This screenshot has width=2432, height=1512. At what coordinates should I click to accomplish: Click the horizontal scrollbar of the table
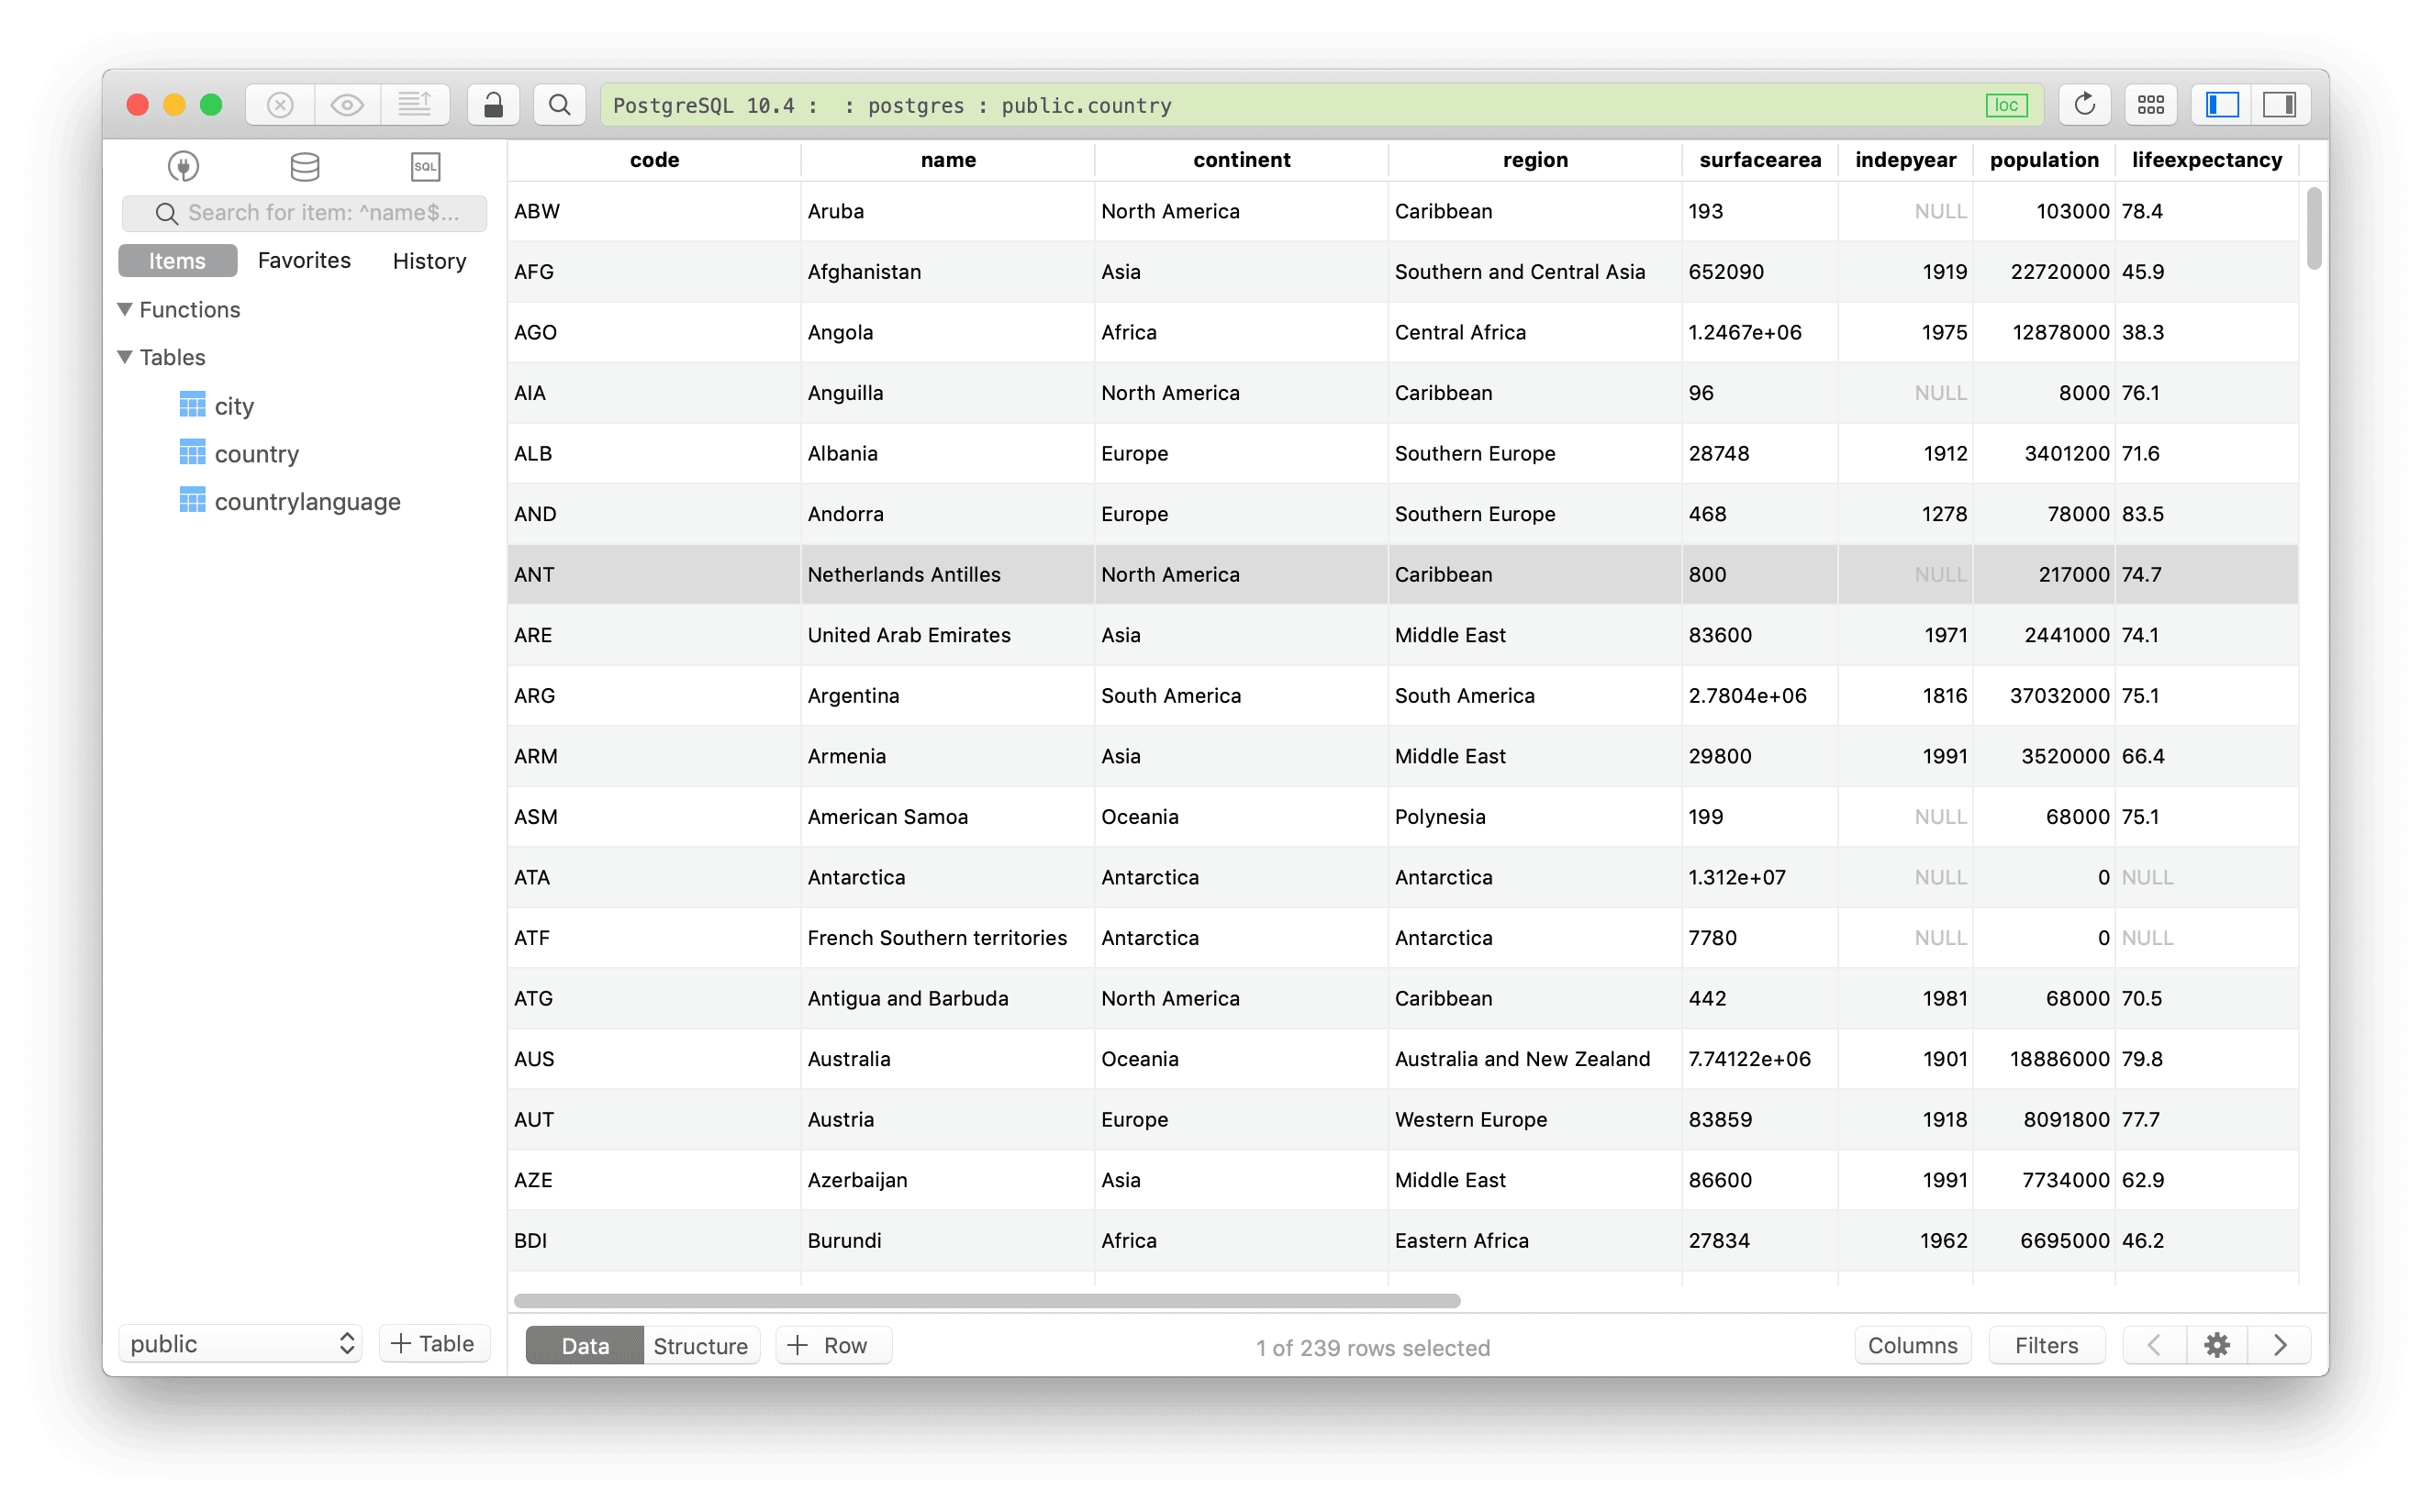(x=987, y=1301)
